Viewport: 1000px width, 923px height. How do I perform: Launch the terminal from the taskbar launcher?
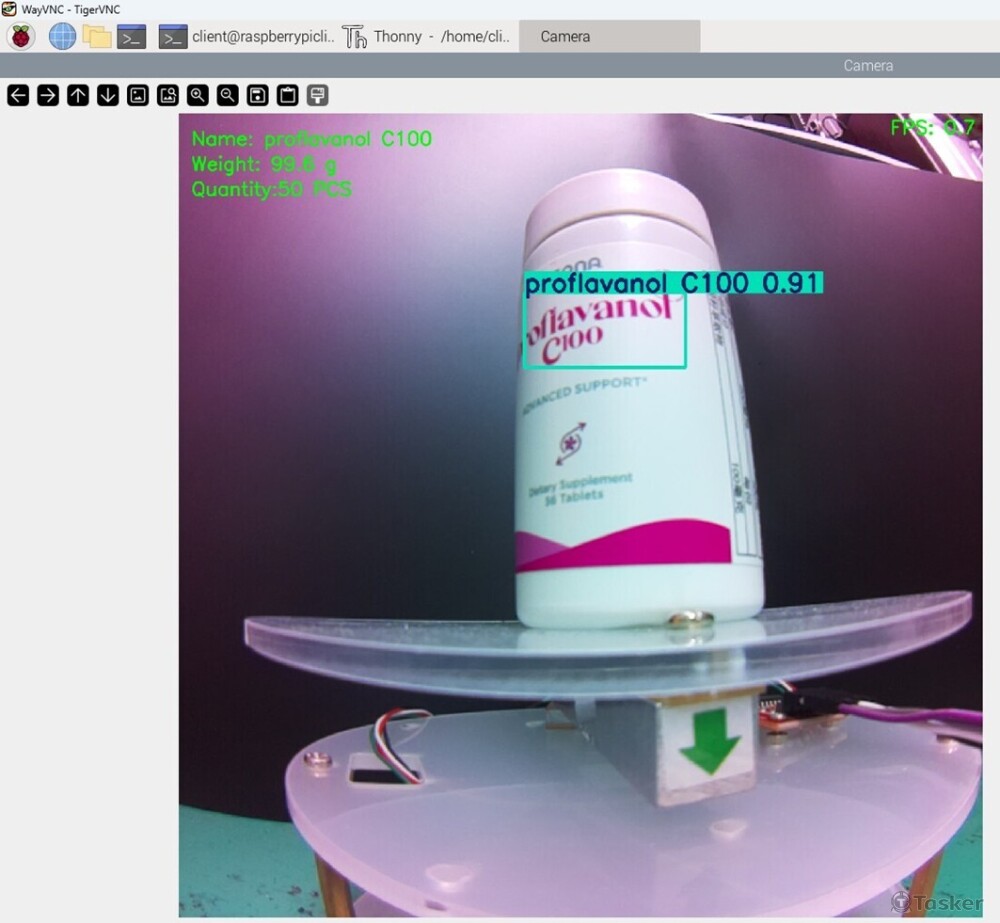click(x=131, y=37)
